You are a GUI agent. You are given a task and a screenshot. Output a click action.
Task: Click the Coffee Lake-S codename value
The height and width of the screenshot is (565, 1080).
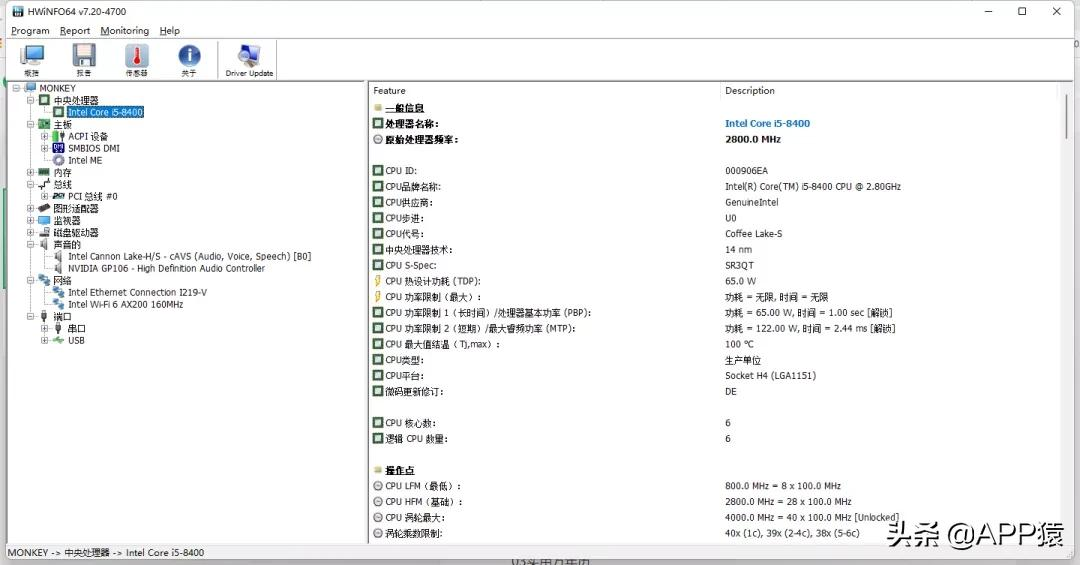click(x=754, y=234)
